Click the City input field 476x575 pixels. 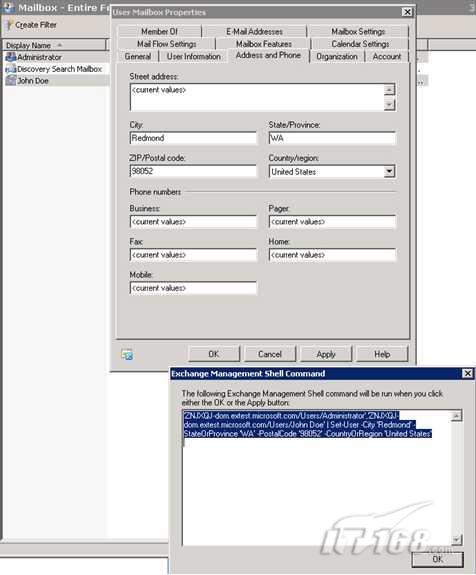point(193,138)
